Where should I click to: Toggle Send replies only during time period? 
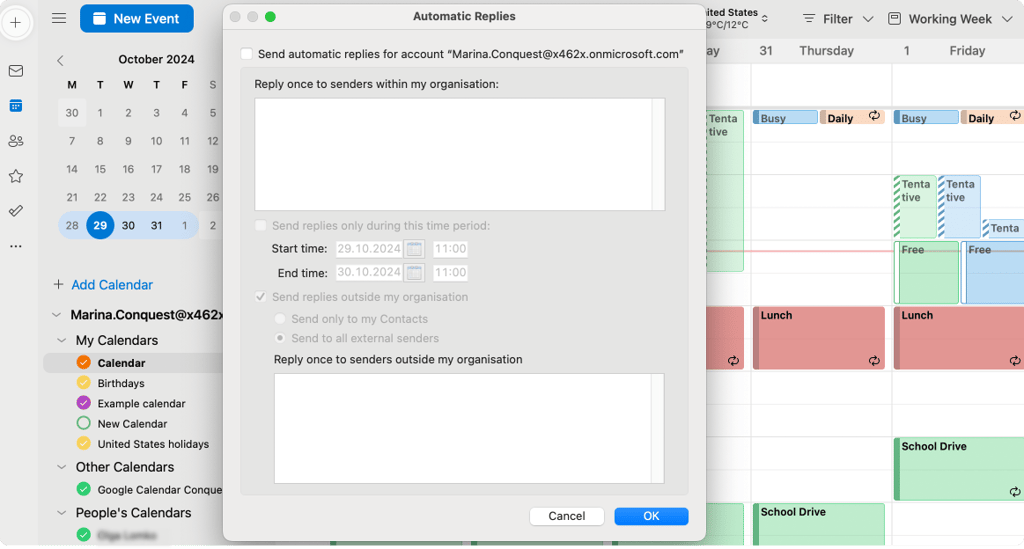pos(261,225)
